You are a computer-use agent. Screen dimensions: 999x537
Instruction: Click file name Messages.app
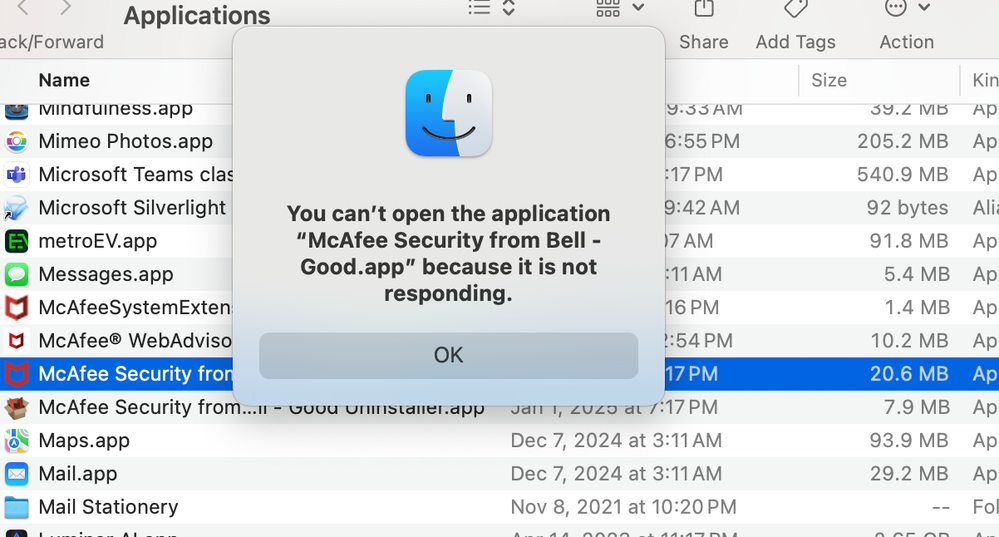coord(106,275)
